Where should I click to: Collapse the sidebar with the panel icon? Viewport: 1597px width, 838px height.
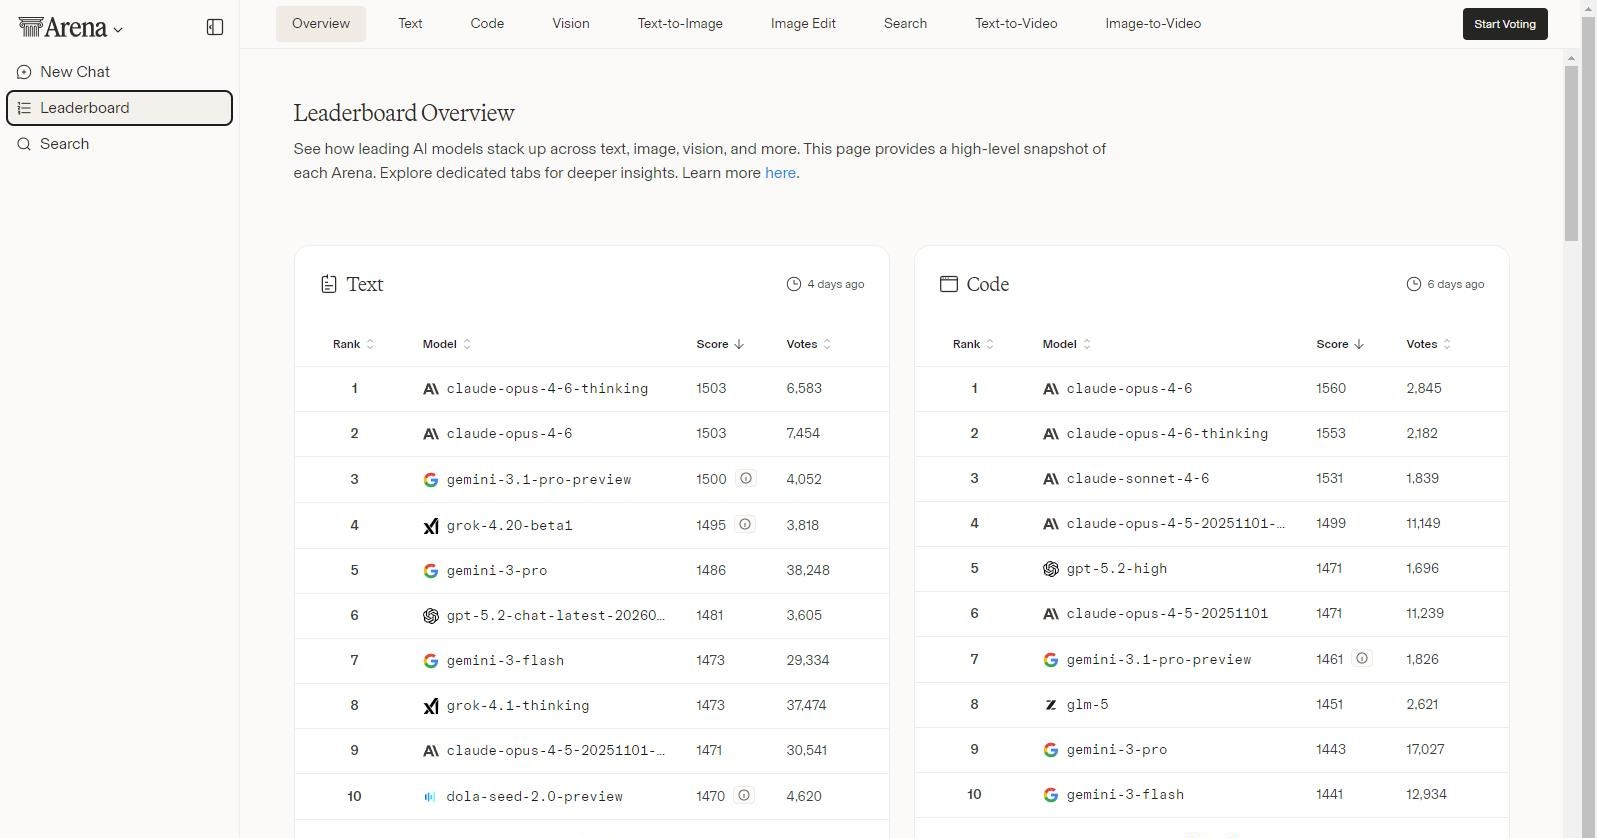click(x=214, y=27)
